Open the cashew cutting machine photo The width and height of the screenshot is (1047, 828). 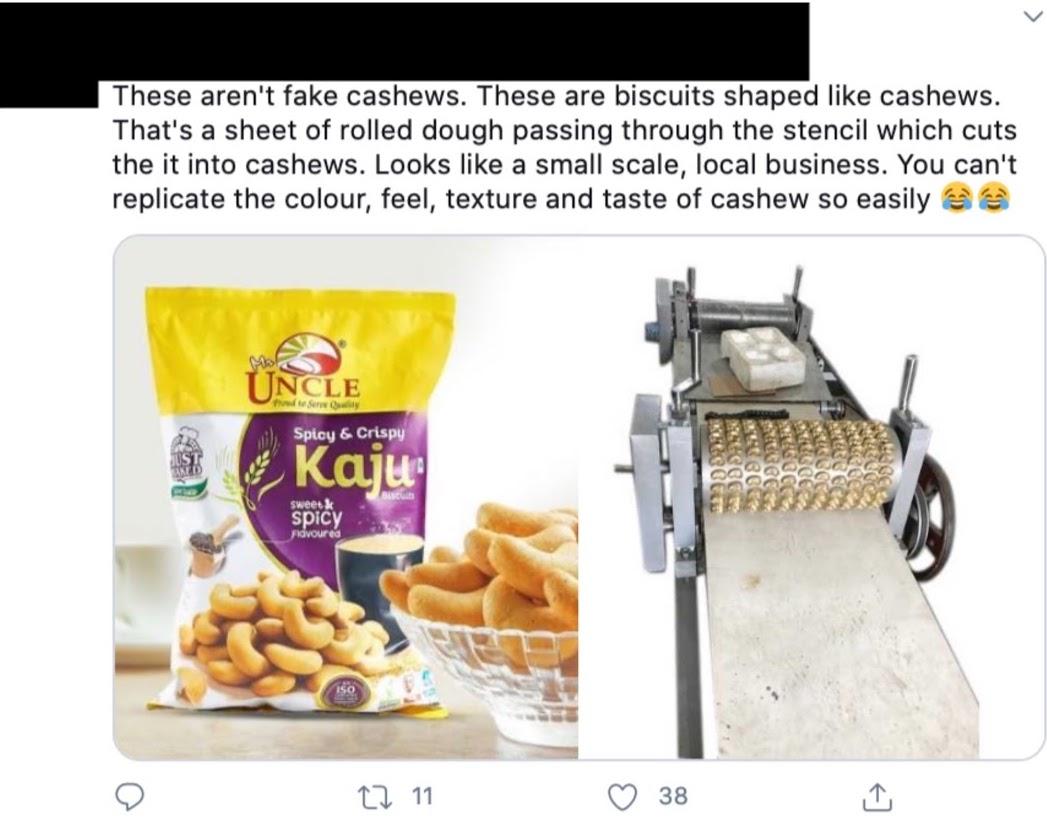[x=811, y=497]
